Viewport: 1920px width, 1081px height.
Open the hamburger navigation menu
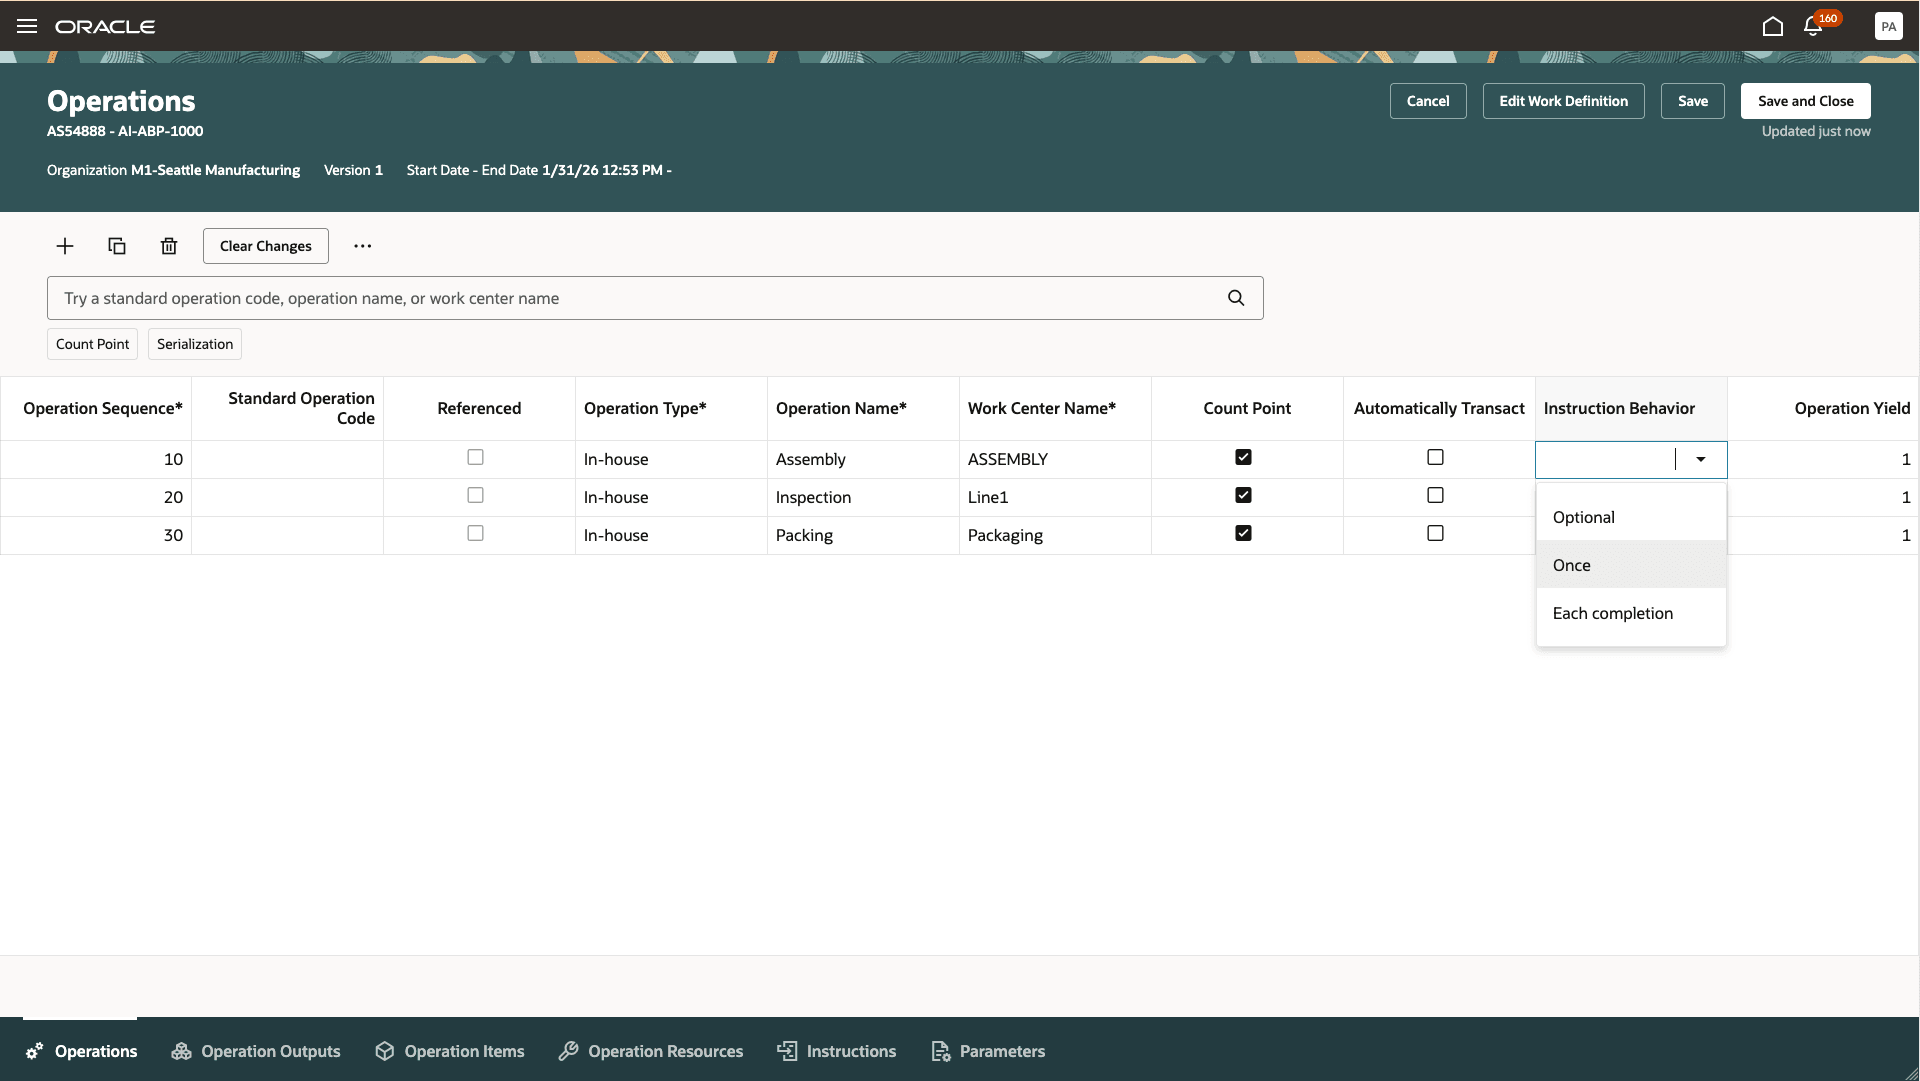click(27, 26)
